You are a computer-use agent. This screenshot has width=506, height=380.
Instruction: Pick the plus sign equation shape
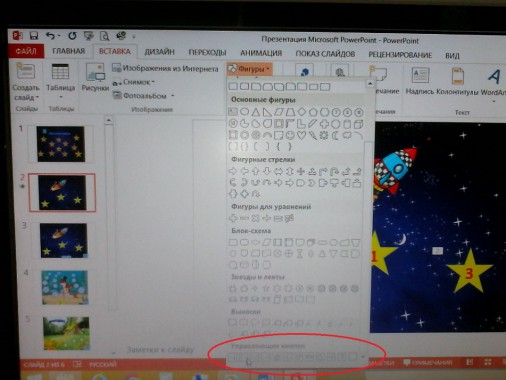[233, 218]
